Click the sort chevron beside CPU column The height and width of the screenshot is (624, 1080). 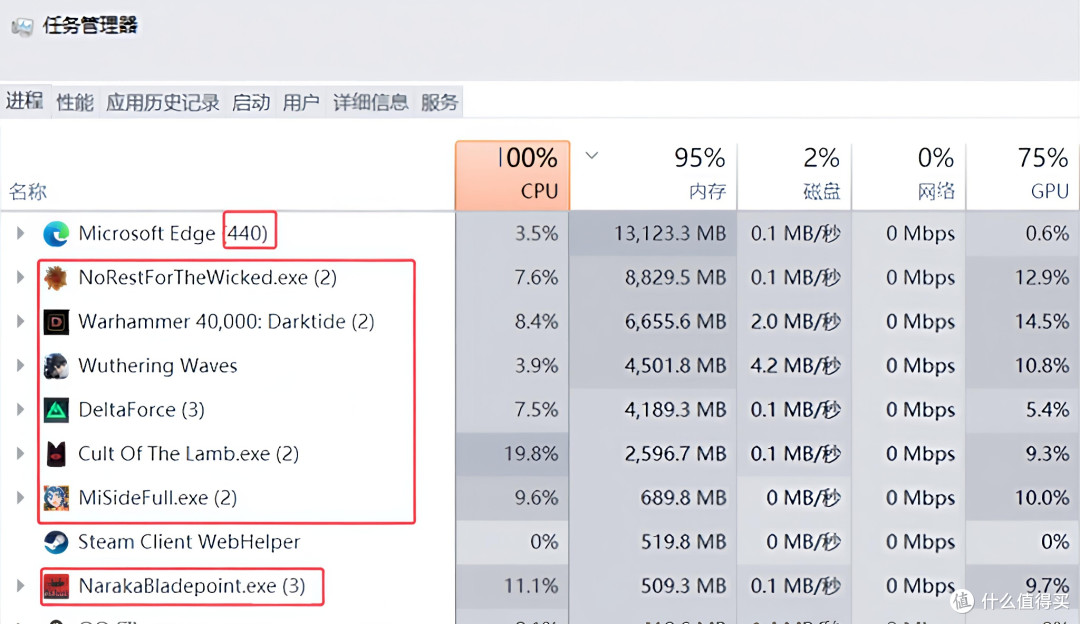pos(592,156)
